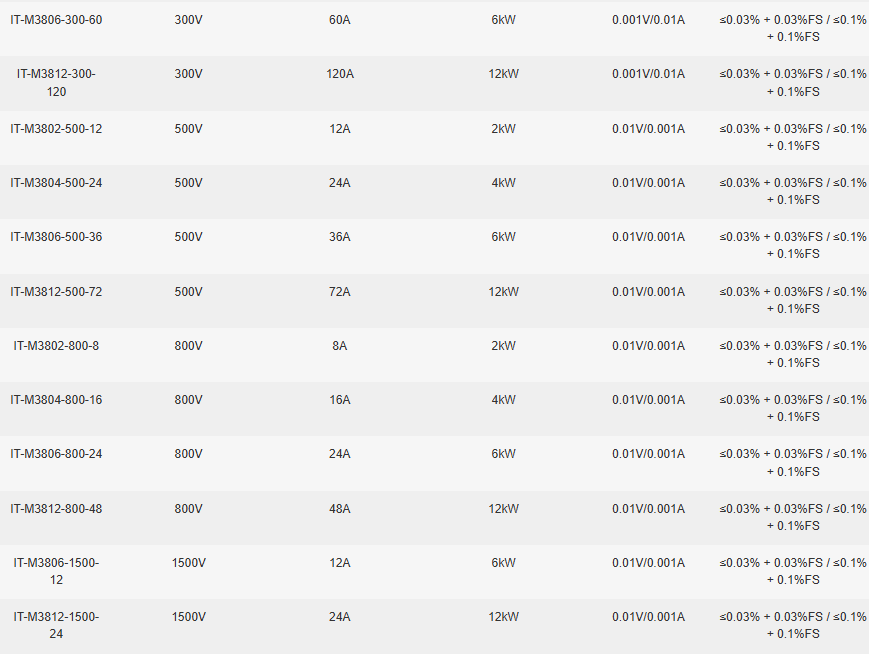This screenshot has width=869, height=654.
Task: Select the IT-M3802-500-12 model cell
Action: [x=56, y=129]
